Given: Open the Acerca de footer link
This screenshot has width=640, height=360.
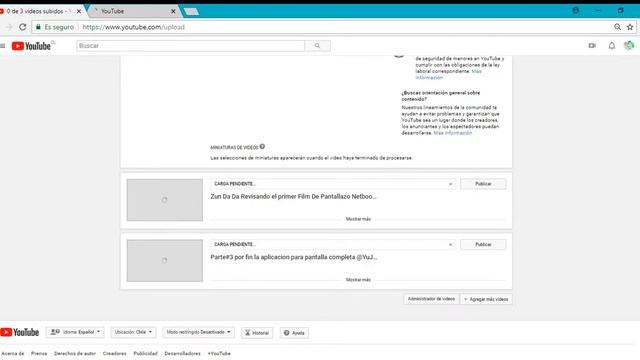Looking at the screenshot, I should coord(13,353).
